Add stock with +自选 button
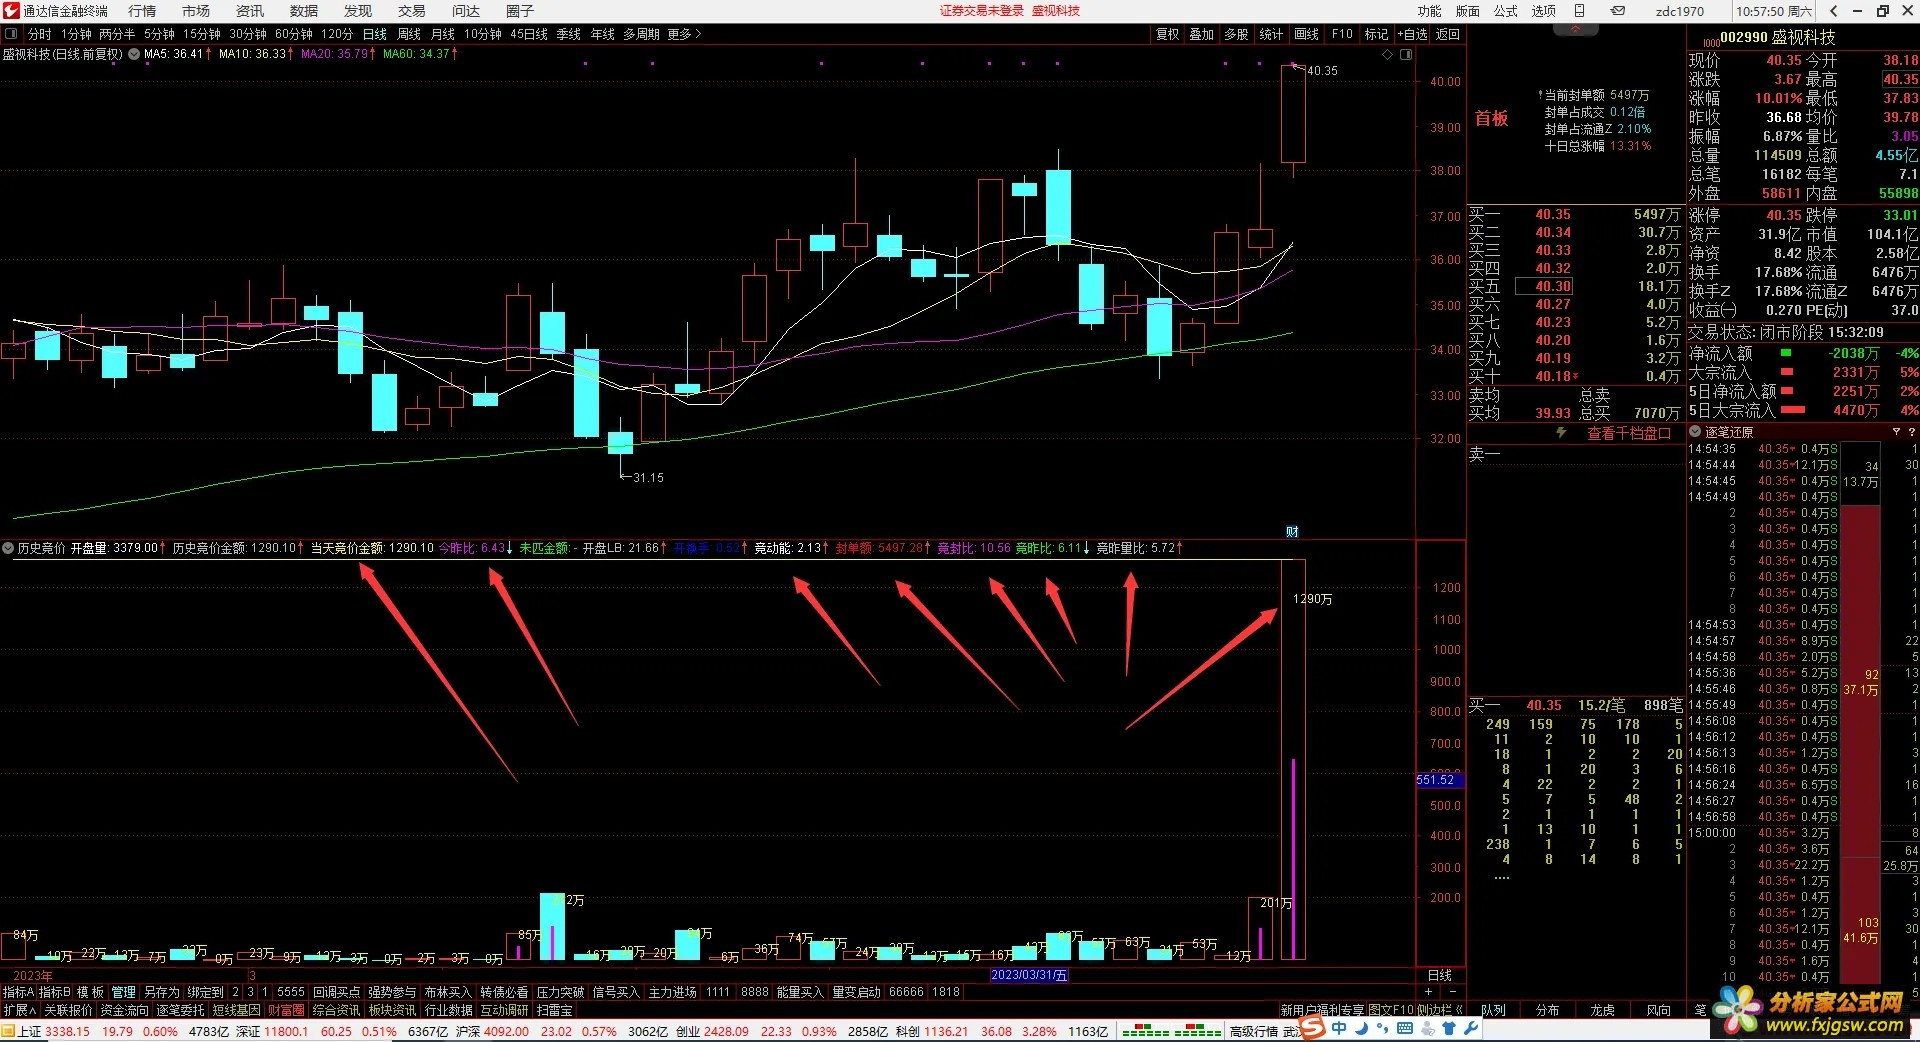The image size is (1920, 1042). (x=1412, y=34)
